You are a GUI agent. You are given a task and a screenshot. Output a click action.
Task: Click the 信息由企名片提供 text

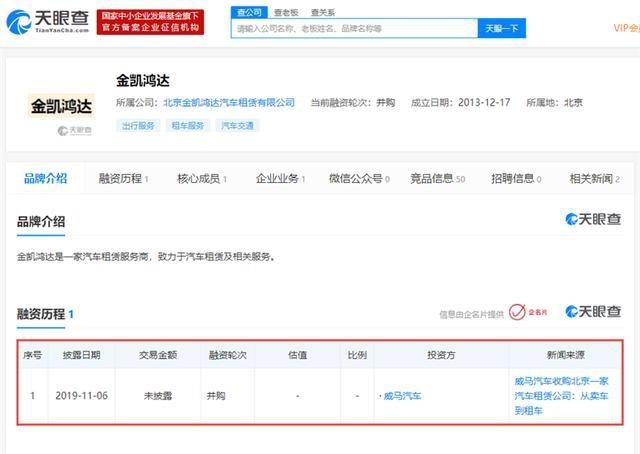tap(471, 314)
